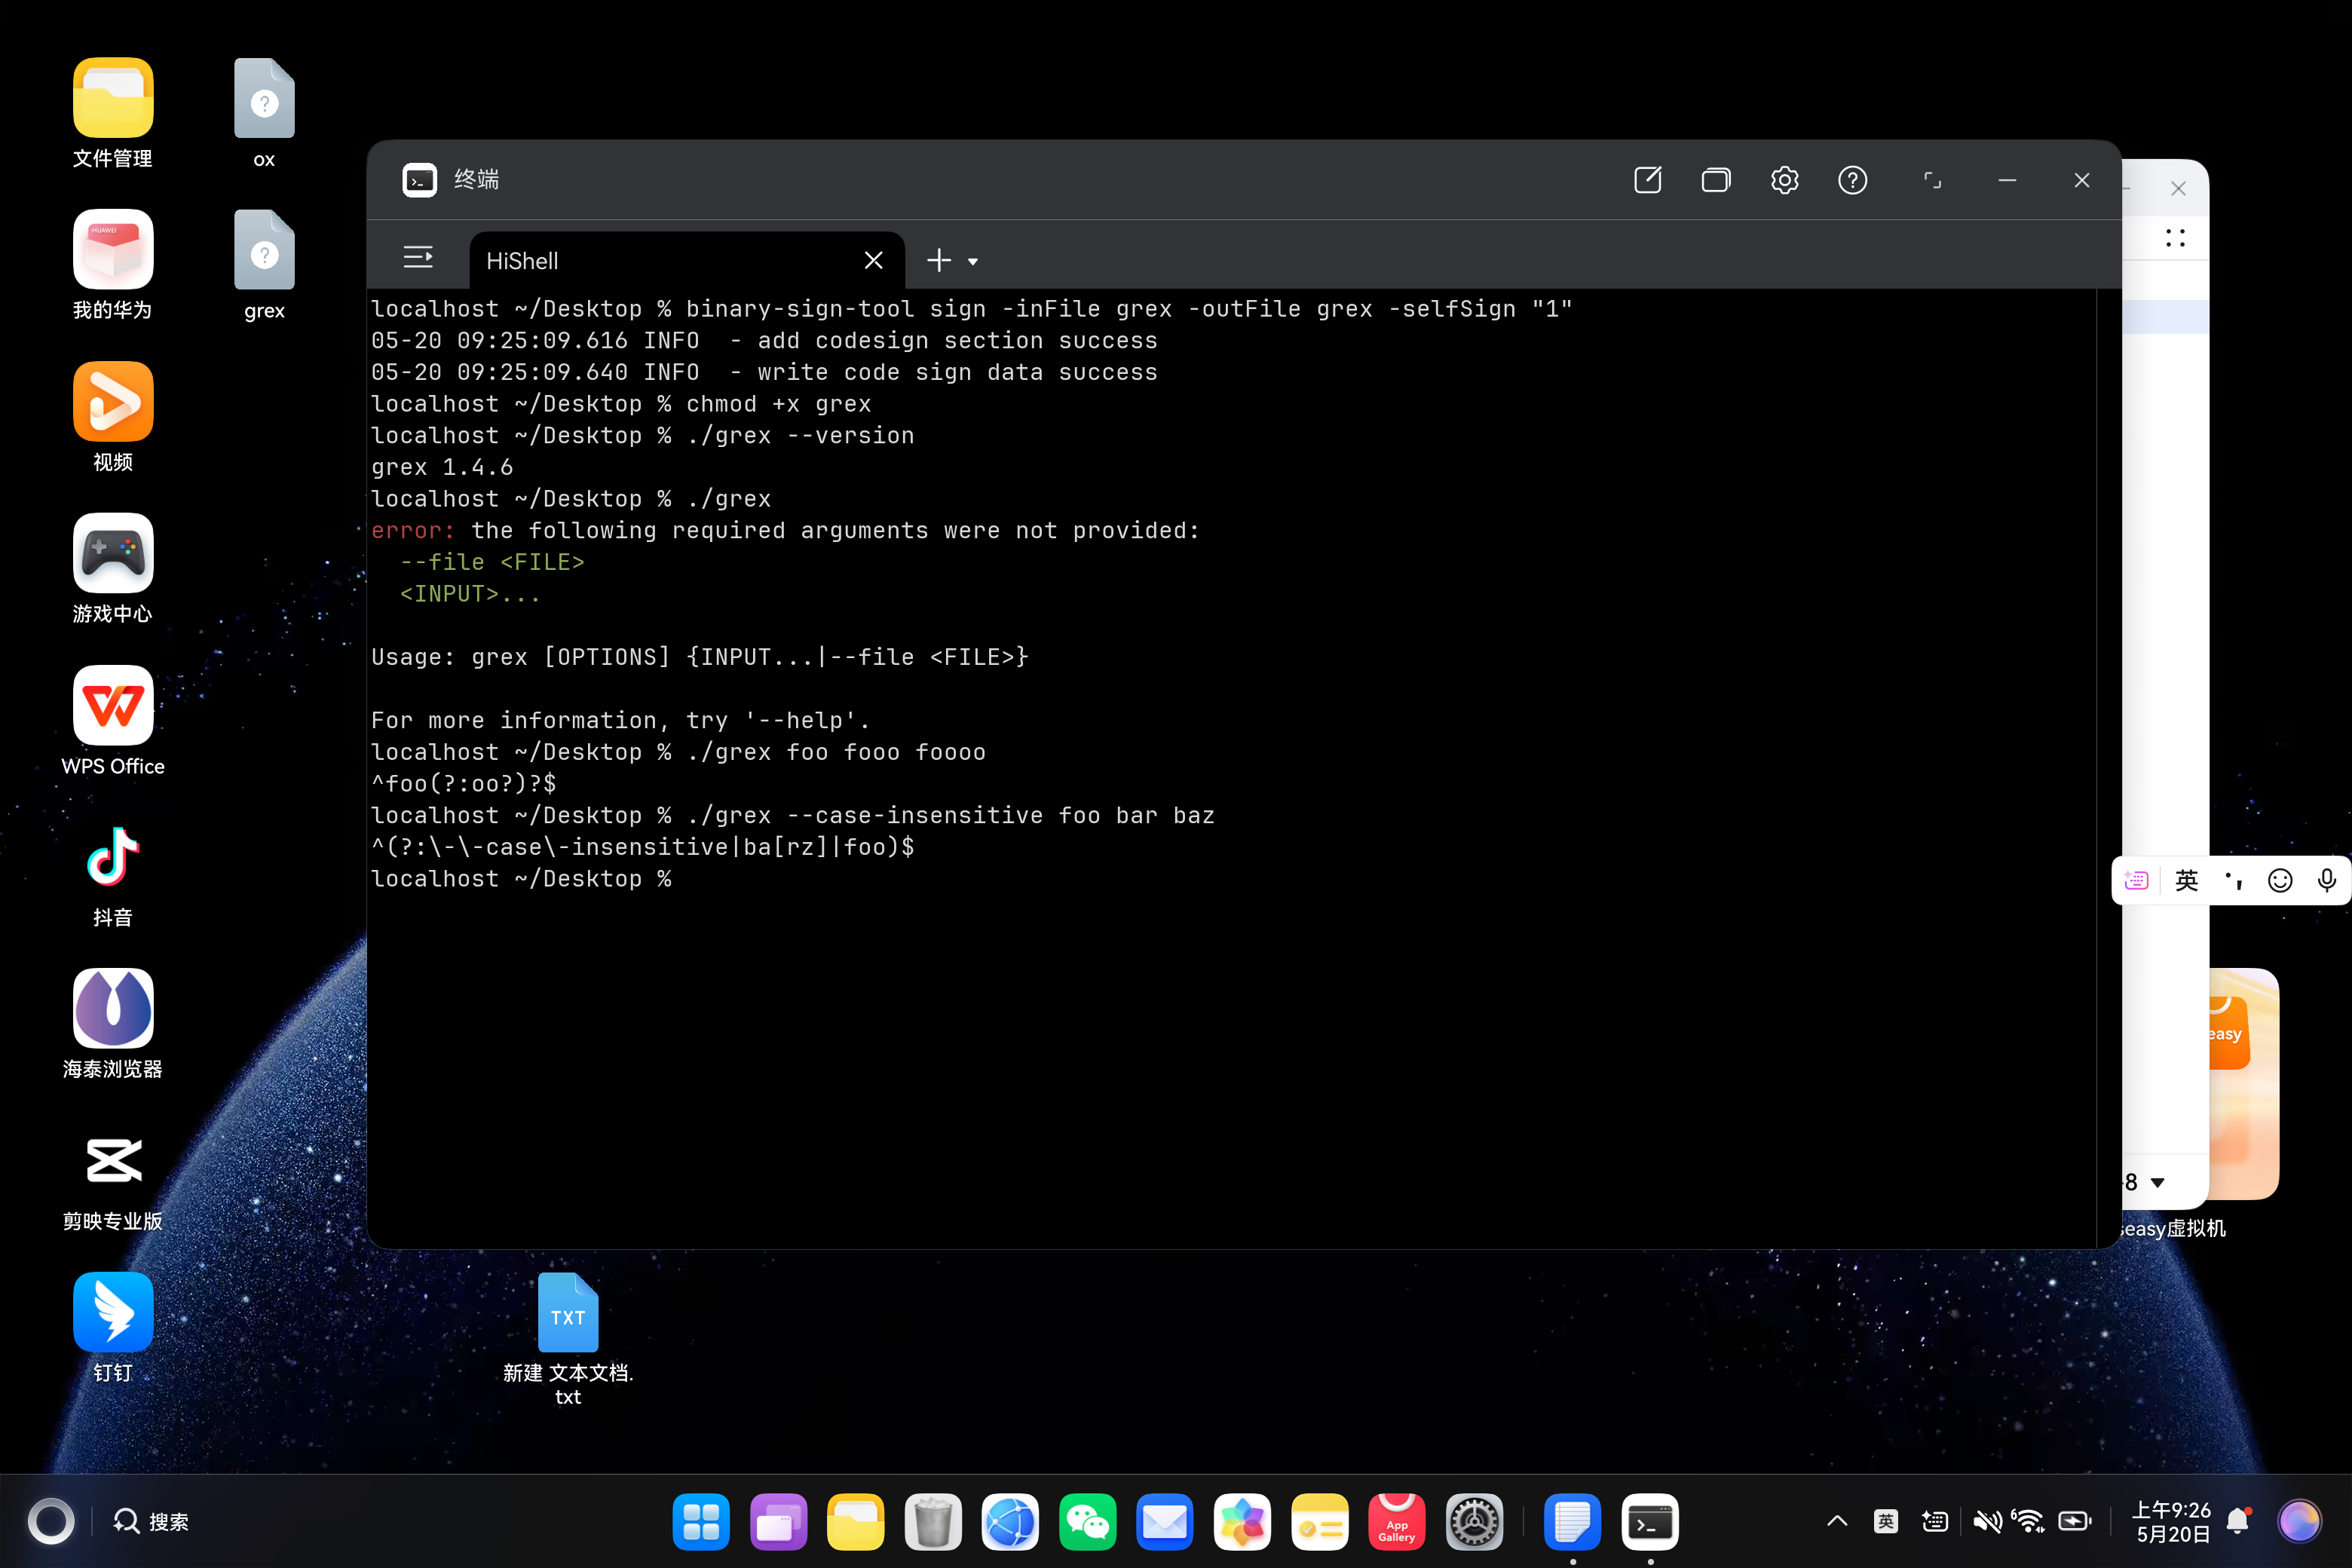Click the tray keyboard input icon
The width and height of the screenshot is (2352, 1568).
coord(1935,1521)
